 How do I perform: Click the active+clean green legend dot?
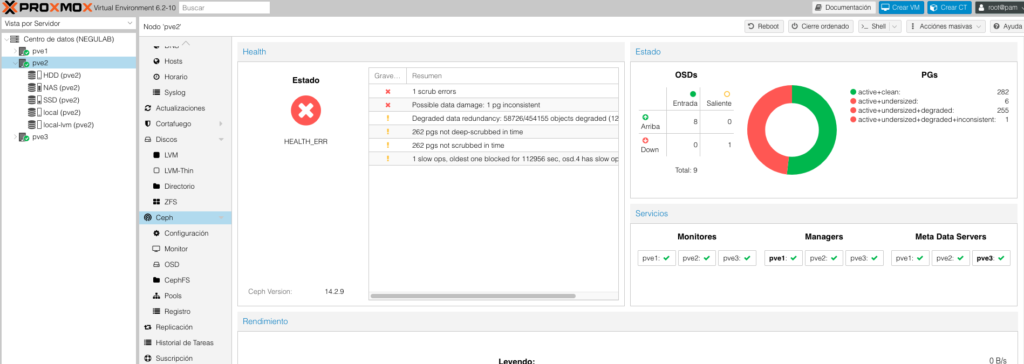click(x=853, y=92)
